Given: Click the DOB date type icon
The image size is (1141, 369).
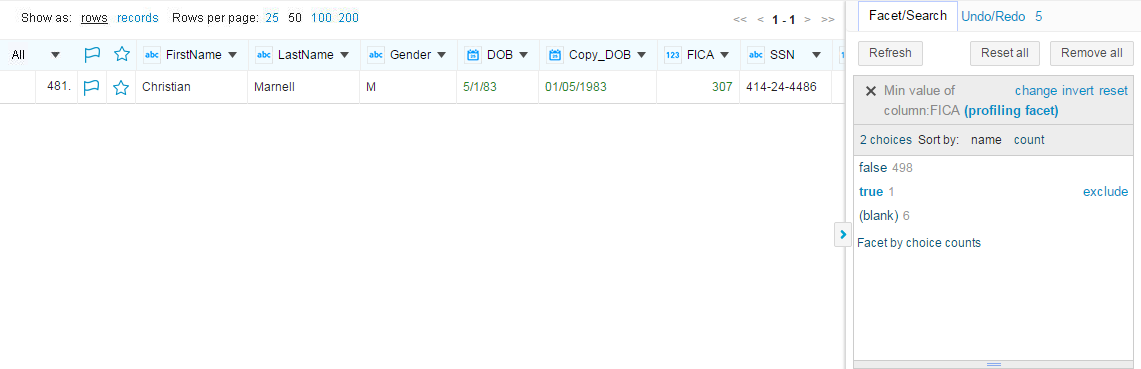Looking at the screenshot, I should 473,55.
